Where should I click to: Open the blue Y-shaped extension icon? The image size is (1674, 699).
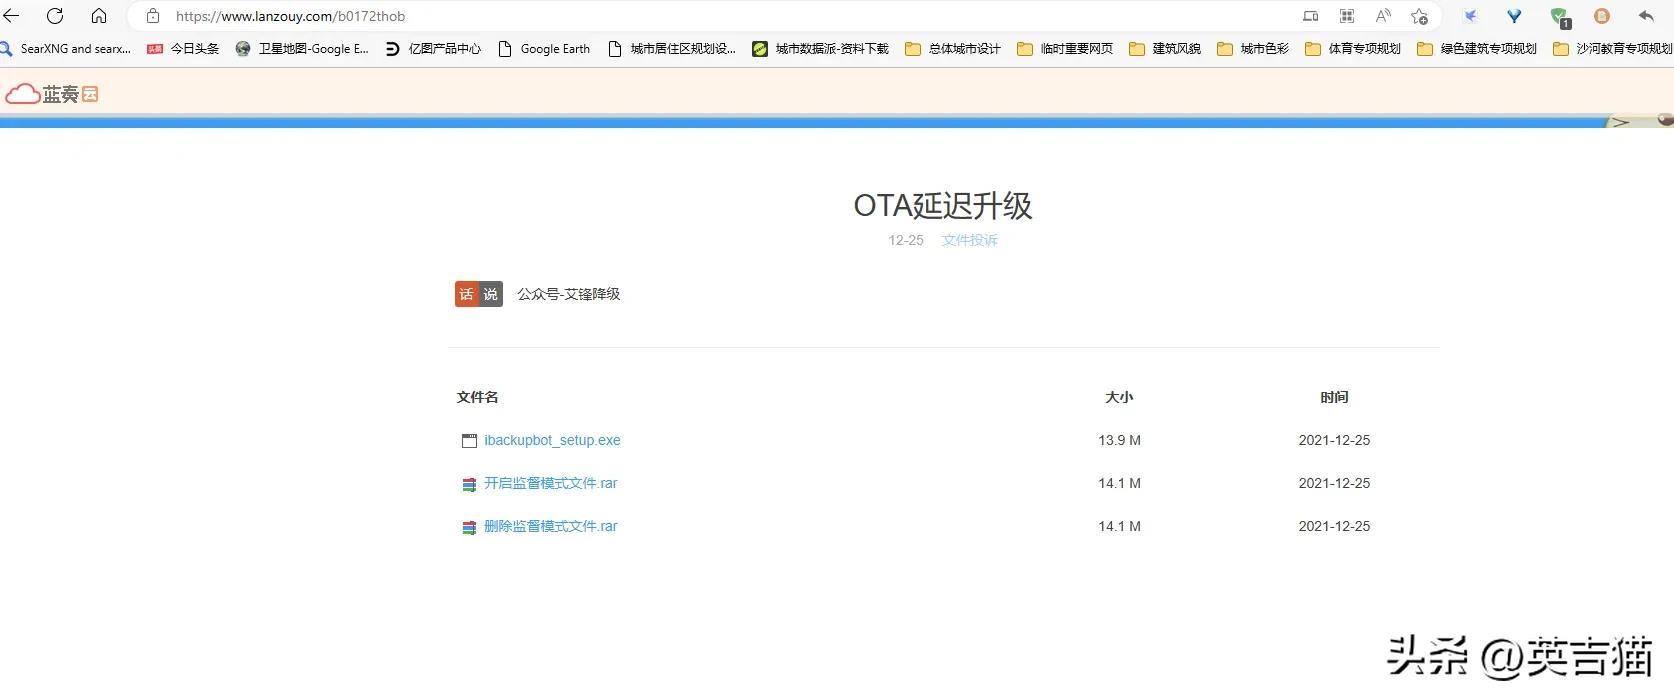click(1514, 16)
